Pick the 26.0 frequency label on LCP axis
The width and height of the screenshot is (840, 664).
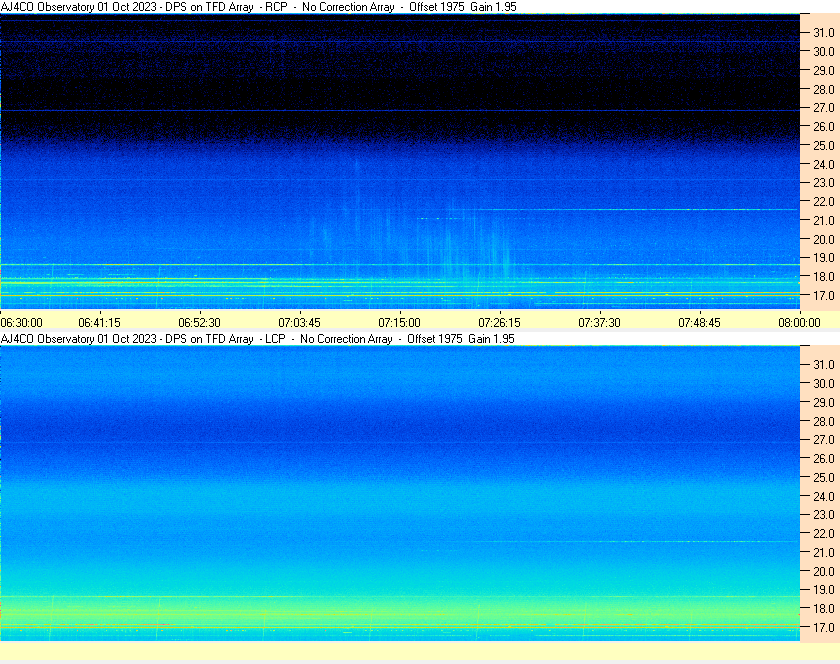point(824,458)
